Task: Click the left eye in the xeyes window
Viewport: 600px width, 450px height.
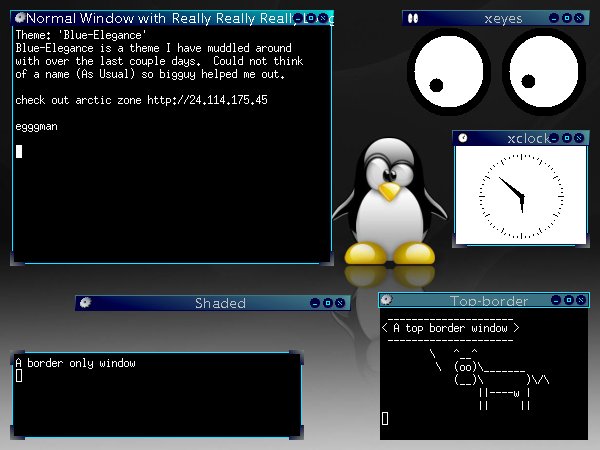Action: click(x=448, y=71)
